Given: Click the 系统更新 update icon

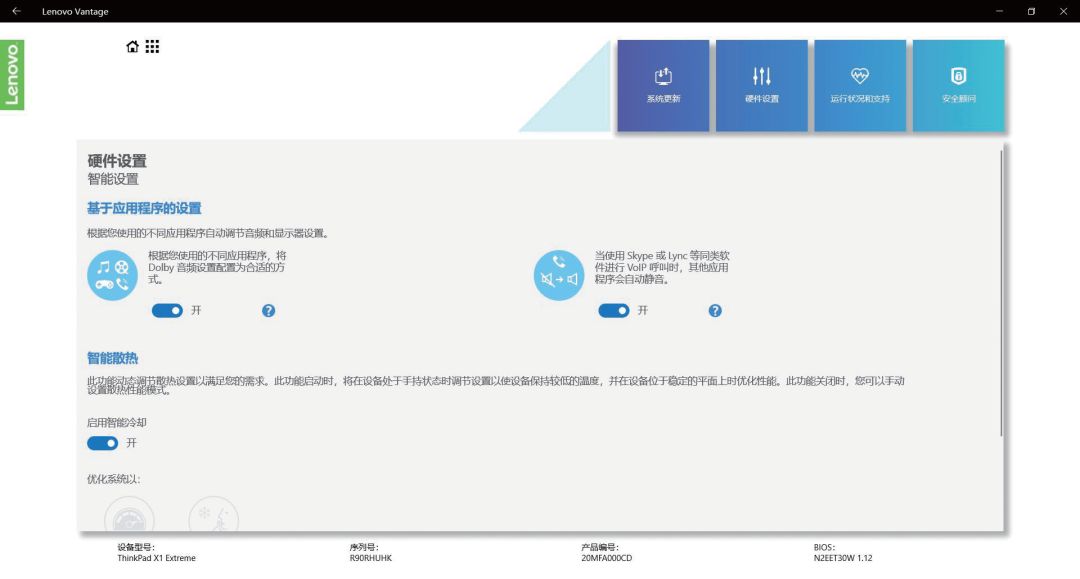Looking at the screenshot, I should click(x=662, y=74).
